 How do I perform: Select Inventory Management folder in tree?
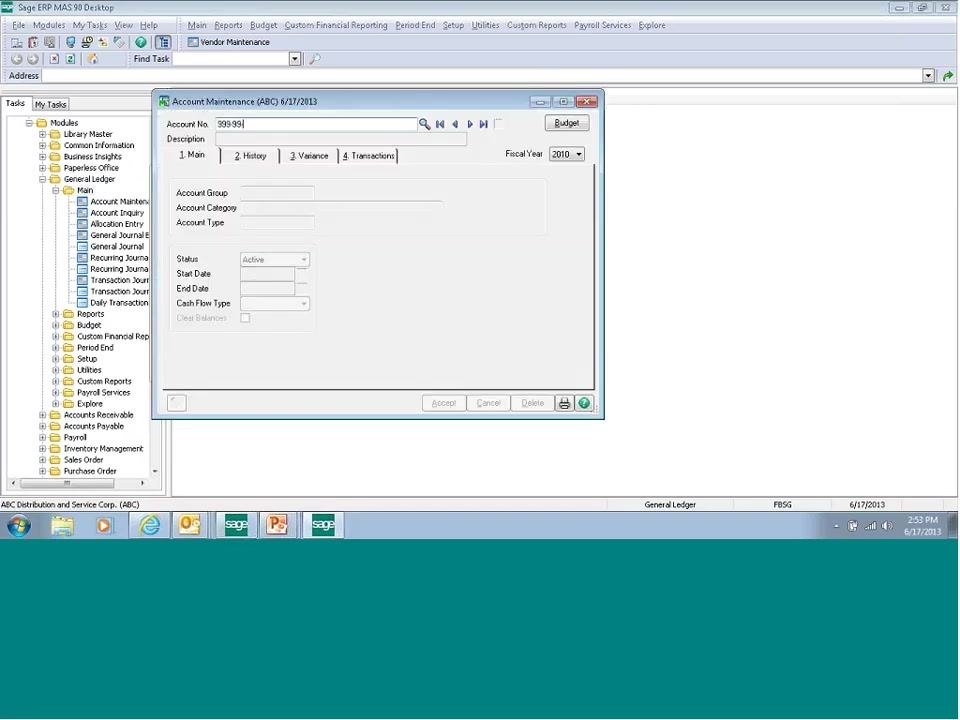coord(103,449)
